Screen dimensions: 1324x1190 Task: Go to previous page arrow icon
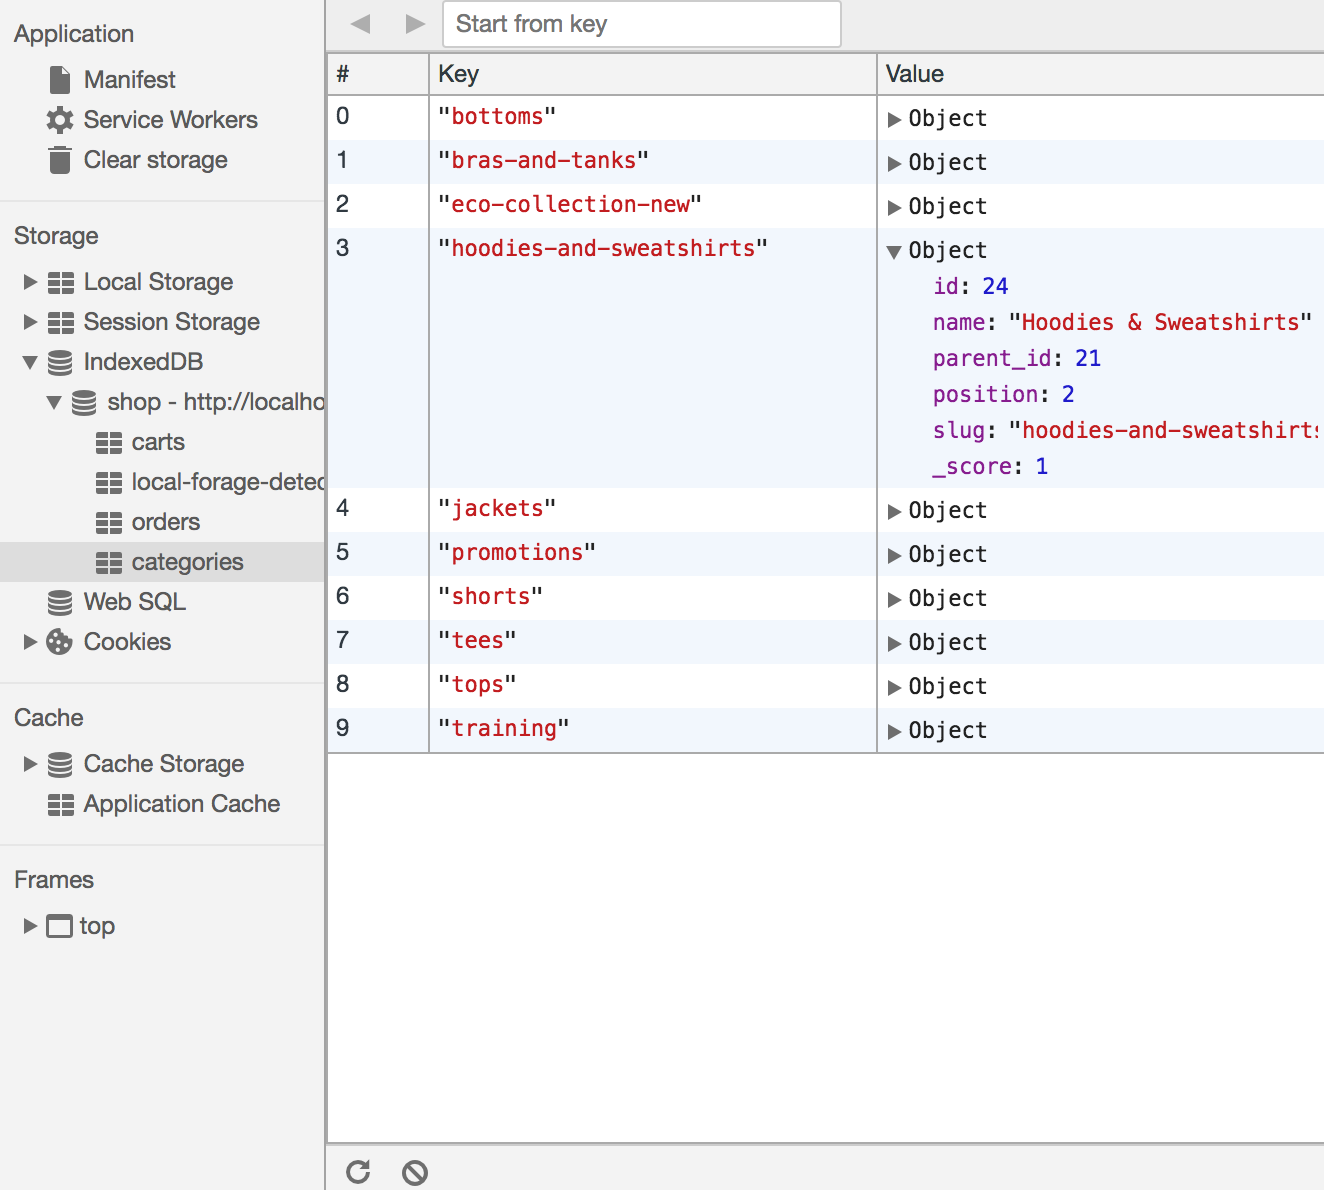pos(361,24)
